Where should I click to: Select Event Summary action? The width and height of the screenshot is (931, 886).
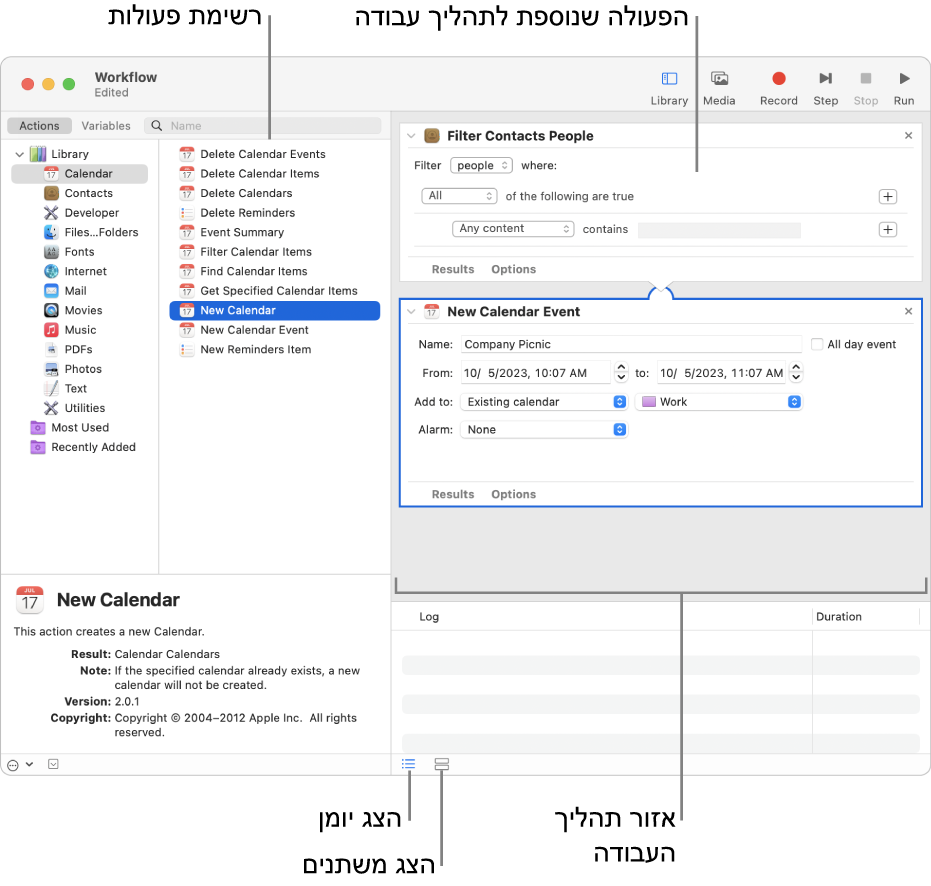coord(275,232)
